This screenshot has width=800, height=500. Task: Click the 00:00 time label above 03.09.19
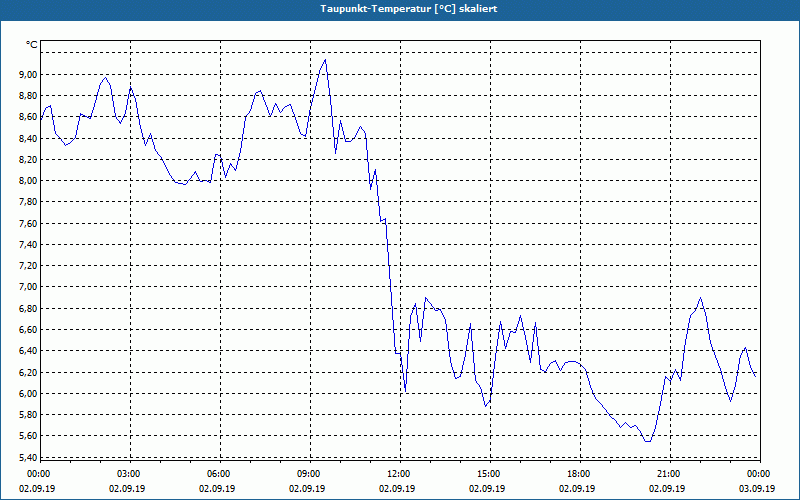pos(759,474)
